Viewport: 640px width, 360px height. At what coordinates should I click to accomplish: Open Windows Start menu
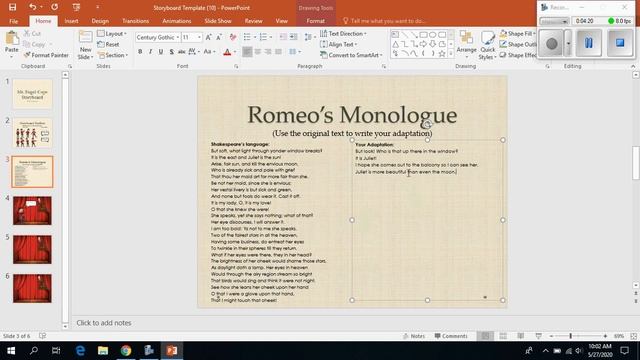coord(11,351)
